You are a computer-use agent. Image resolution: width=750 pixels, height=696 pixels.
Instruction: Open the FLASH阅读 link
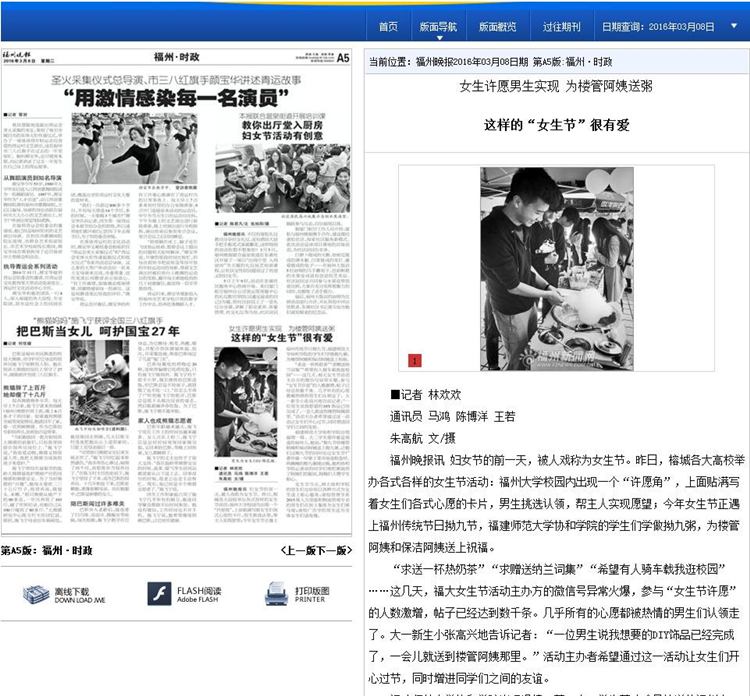coord(199,595)
